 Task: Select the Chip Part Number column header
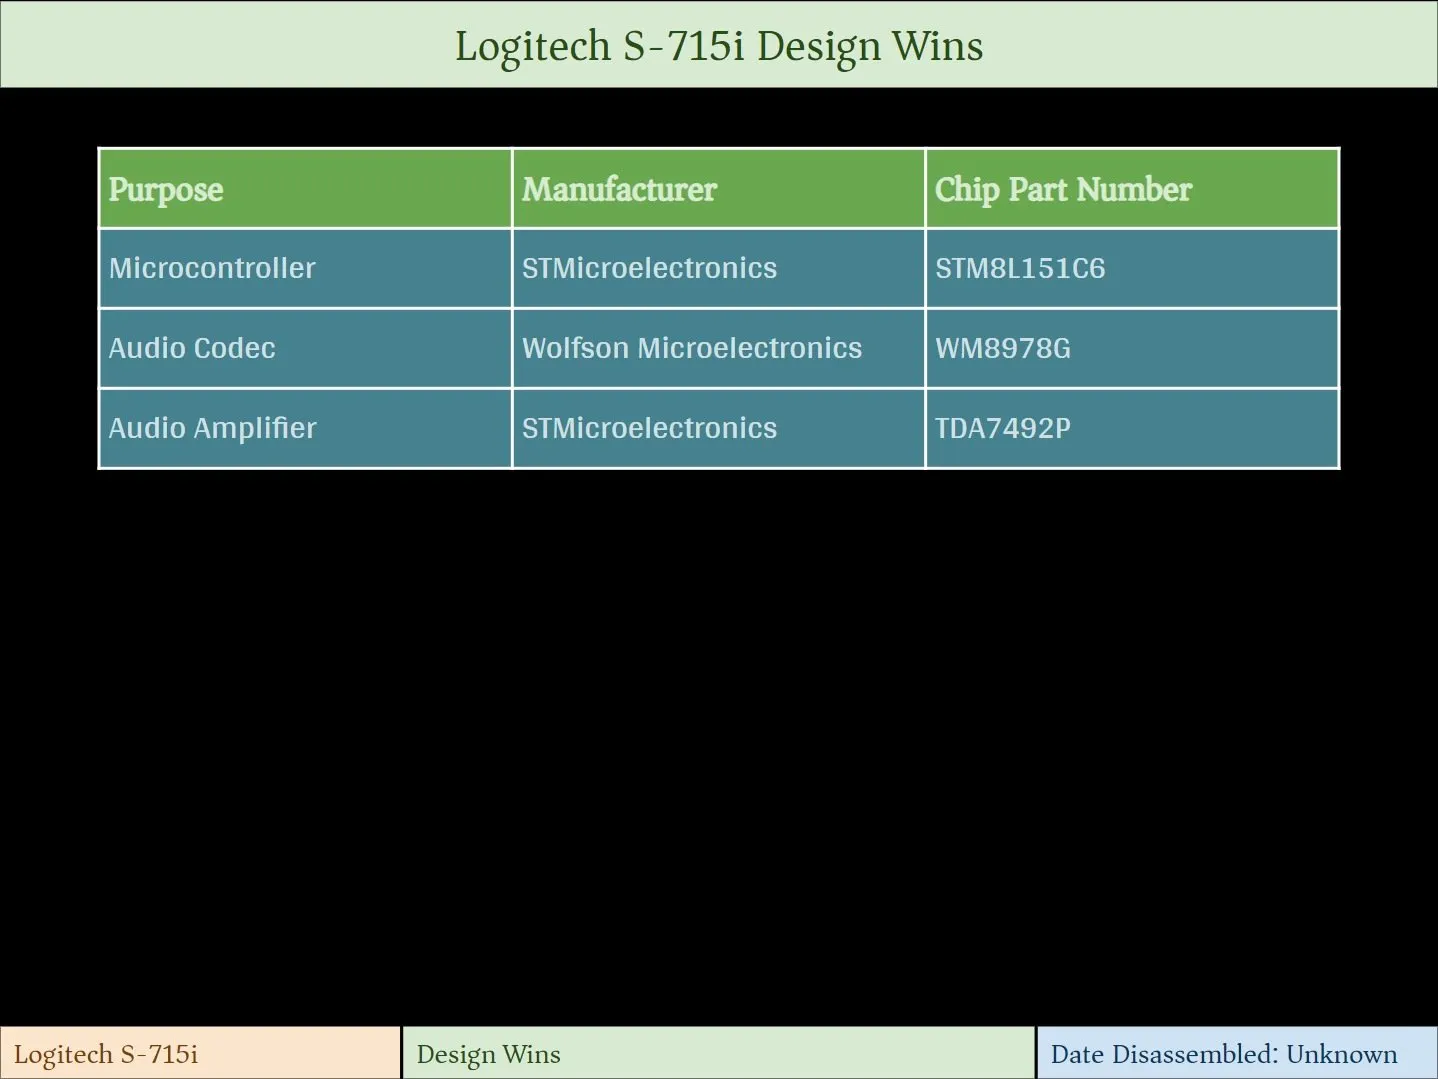click(1063, 190)
